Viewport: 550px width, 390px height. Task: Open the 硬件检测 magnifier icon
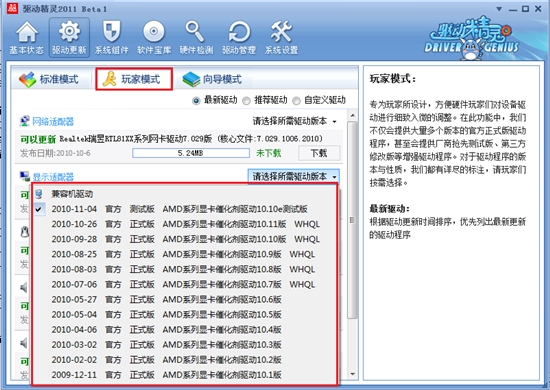pos(196,37)
